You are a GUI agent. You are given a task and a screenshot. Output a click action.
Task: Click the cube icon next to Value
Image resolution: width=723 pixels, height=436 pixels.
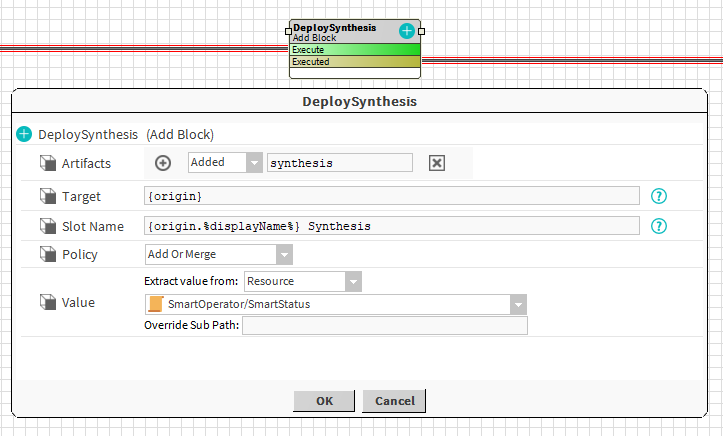pyautogui.click(x=47, y=302)
